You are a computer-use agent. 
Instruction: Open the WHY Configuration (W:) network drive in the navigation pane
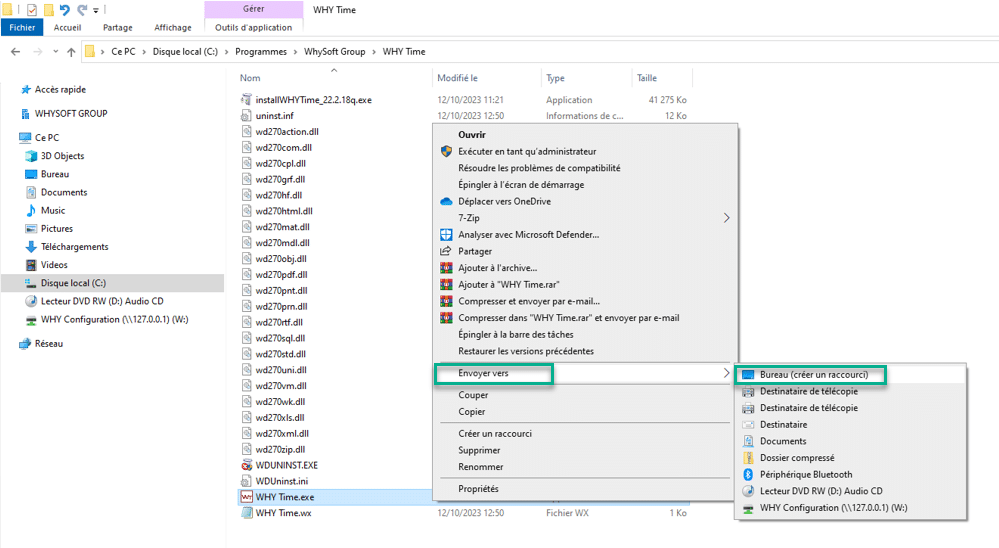pyautogui.click(x=115, y=319)
